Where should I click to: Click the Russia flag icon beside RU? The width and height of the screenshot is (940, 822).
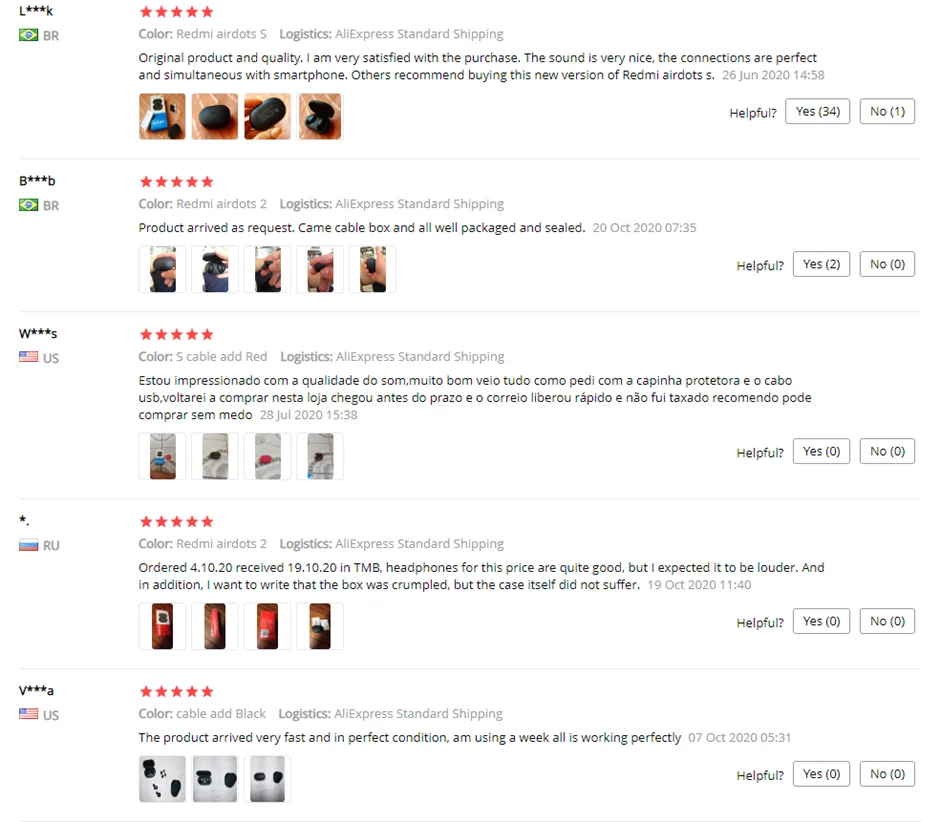click(x=28, y=546)
